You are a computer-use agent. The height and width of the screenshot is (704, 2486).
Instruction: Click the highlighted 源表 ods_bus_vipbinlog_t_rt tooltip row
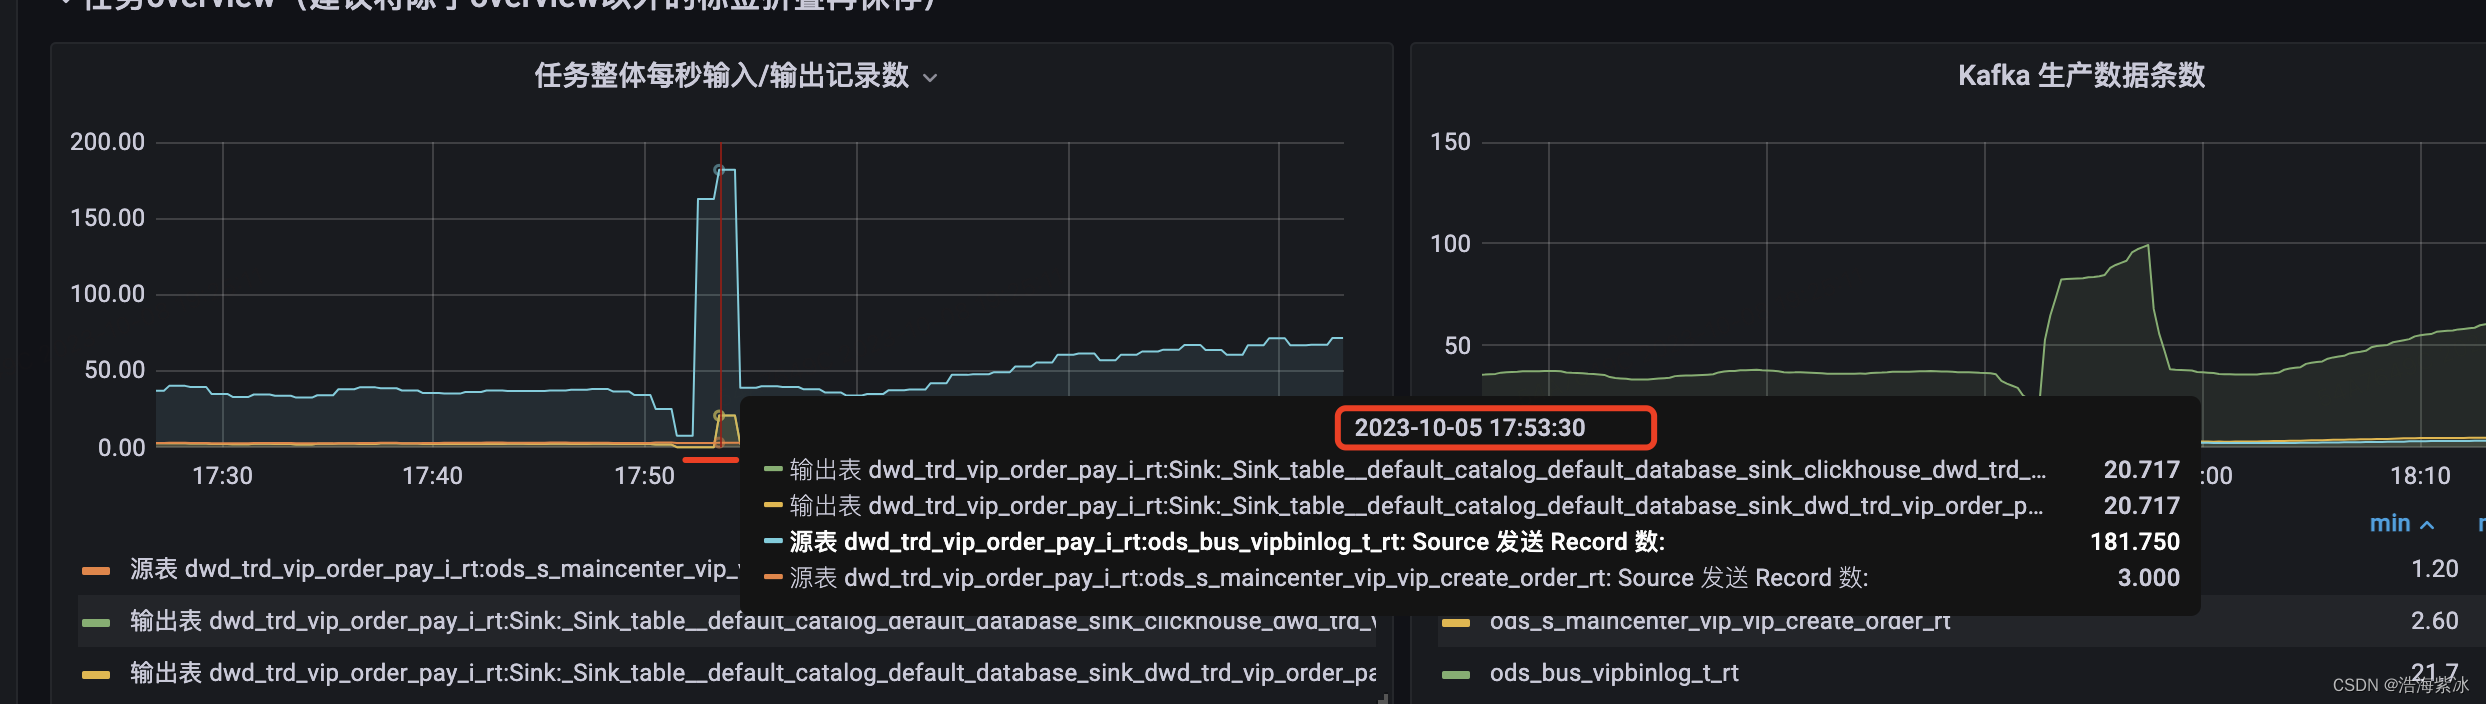pos(1471,542)
